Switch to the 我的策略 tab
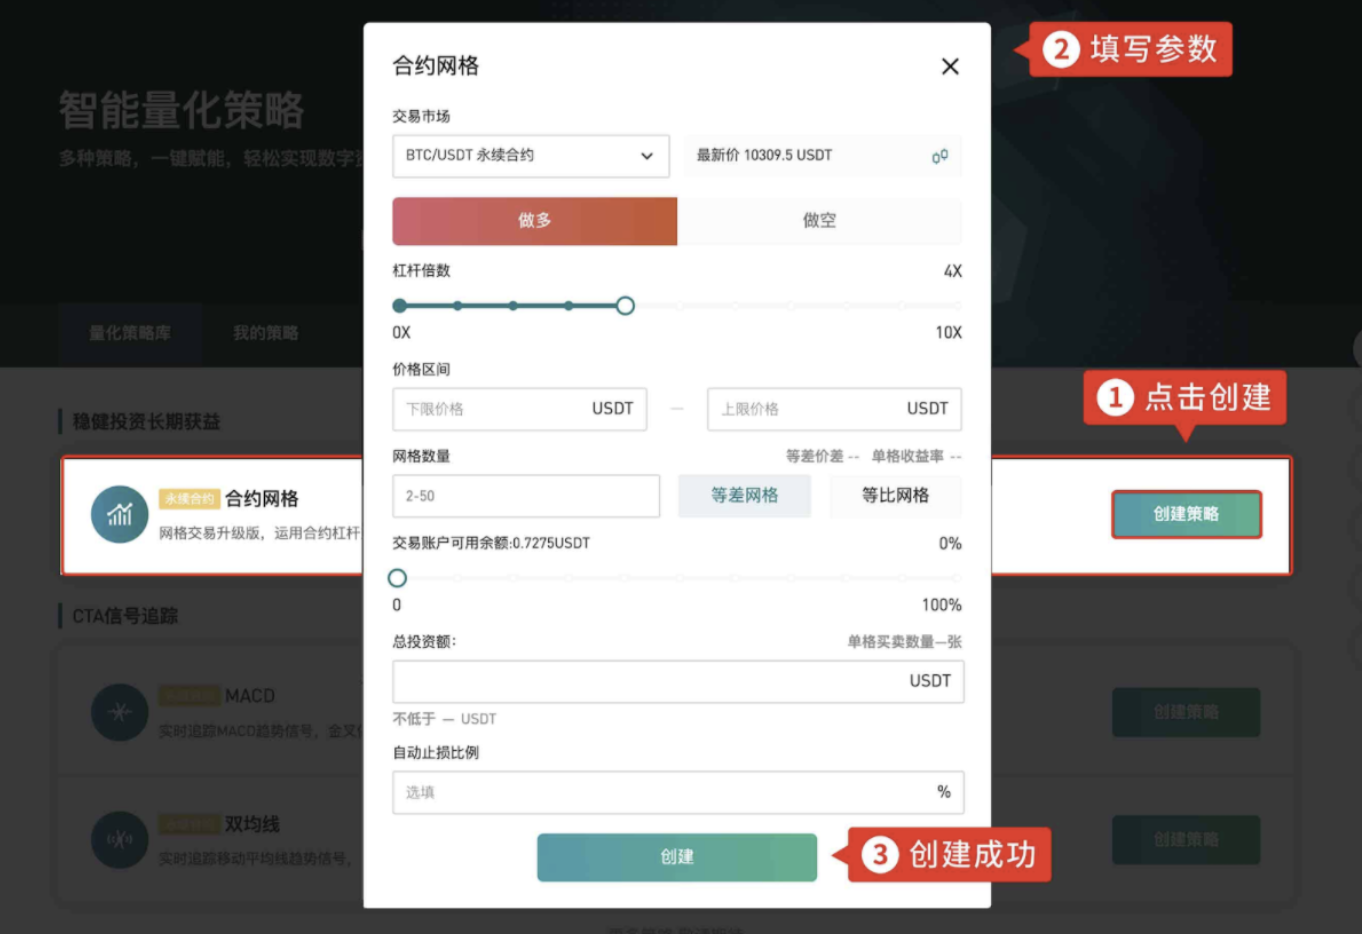Viewport: 1362px width, 934px height. (265, 333)
